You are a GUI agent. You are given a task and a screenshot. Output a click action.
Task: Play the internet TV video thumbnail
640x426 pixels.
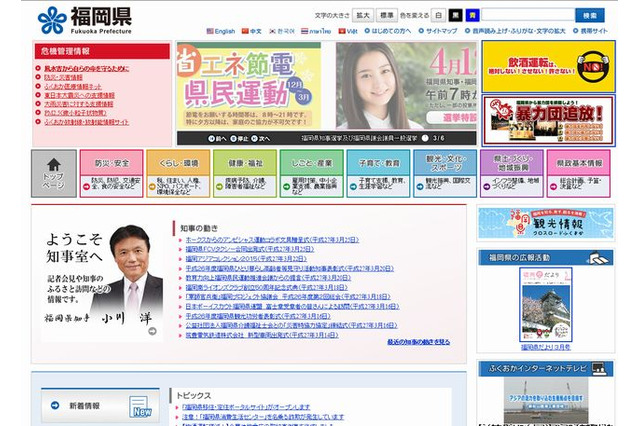[546, 402]
